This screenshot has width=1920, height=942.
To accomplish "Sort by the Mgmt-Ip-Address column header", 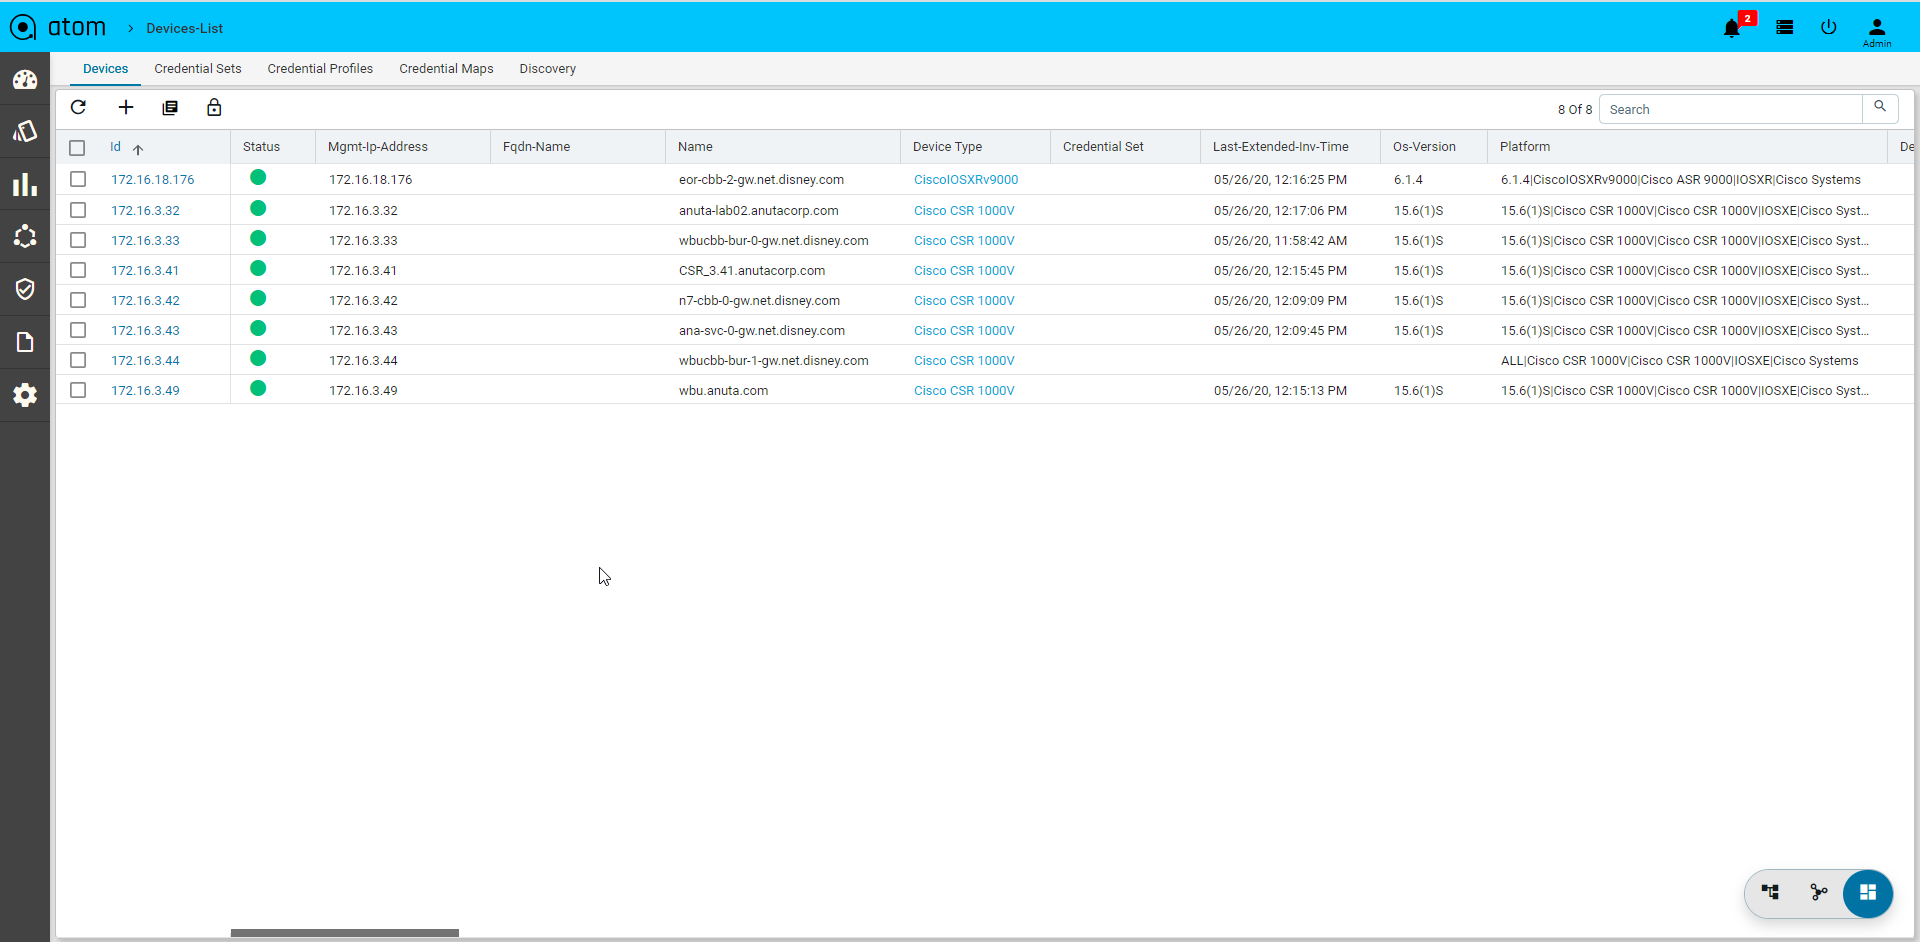I will click(378, 147).
